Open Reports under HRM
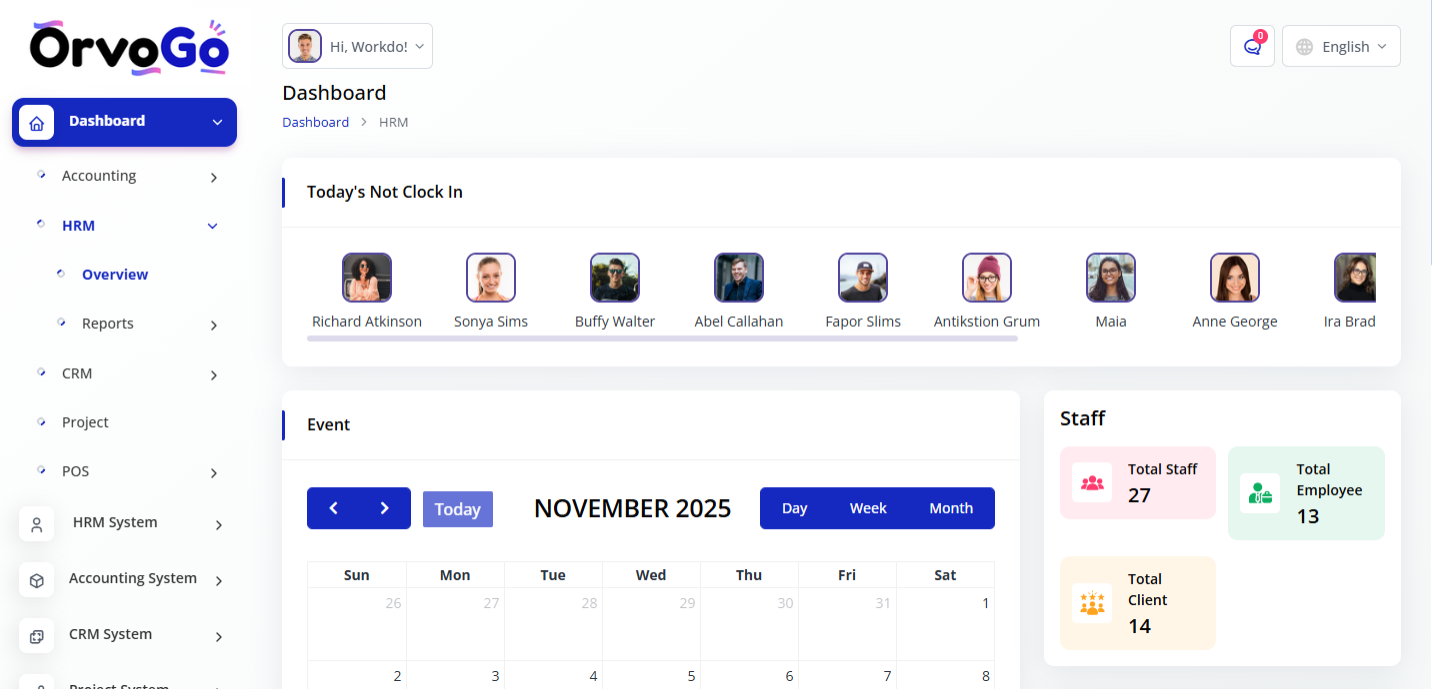Viewport: 1433px width, 689px height. click(x=108, y=324)
